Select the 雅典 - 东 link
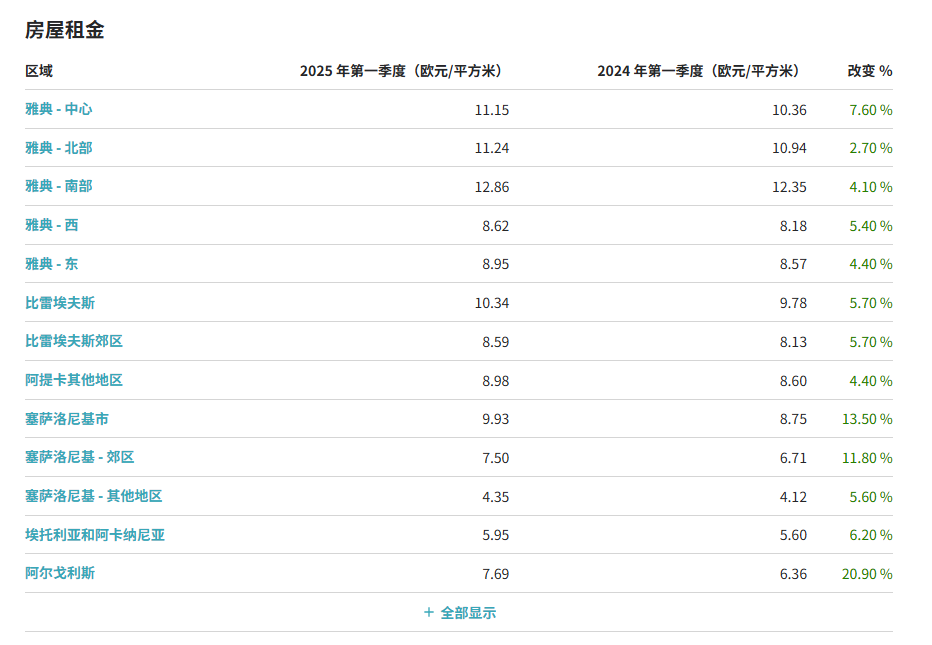 pos(52,264)
